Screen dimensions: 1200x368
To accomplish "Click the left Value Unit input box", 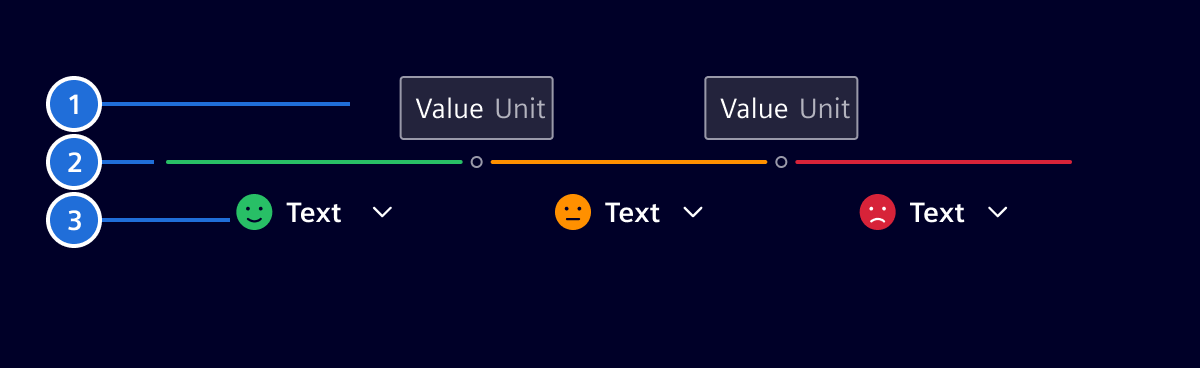I will (477, 108).
